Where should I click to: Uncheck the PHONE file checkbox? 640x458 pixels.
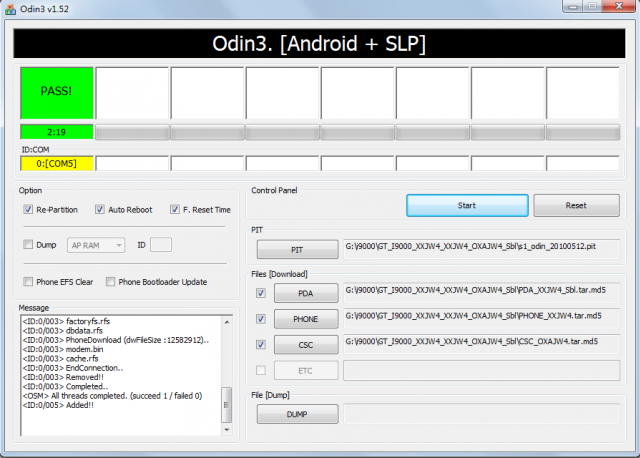261,319
